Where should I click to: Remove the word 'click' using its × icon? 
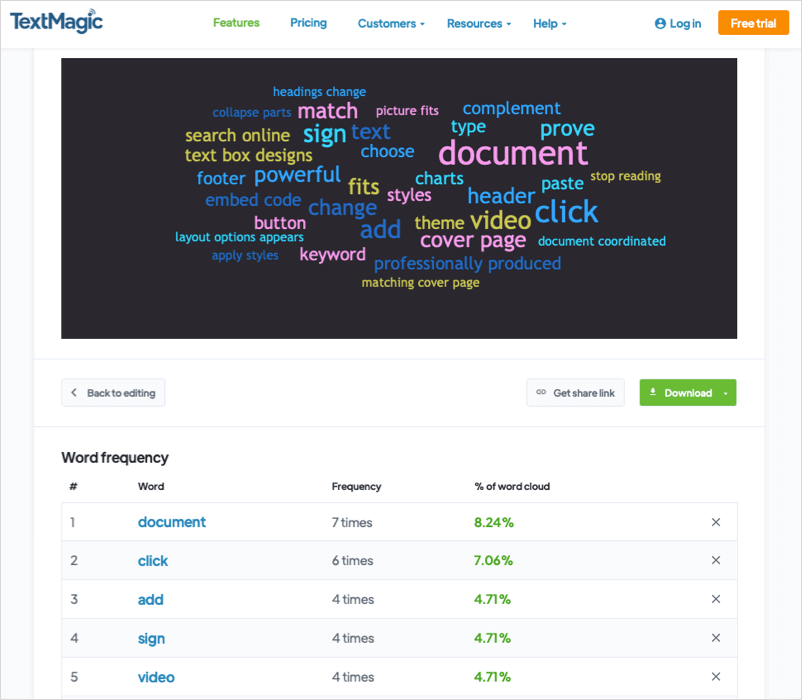[716, 560]
